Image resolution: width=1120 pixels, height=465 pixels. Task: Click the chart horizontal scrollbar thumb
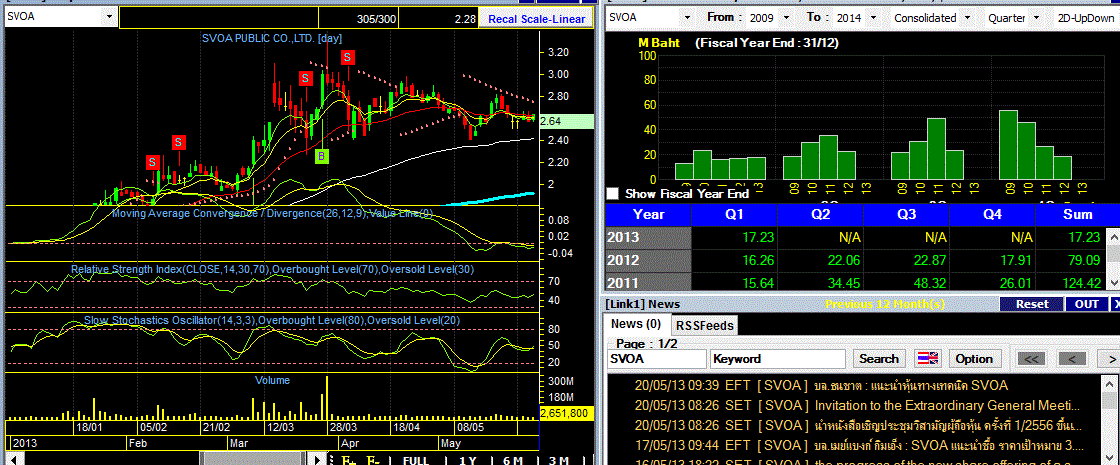[251, 459]
